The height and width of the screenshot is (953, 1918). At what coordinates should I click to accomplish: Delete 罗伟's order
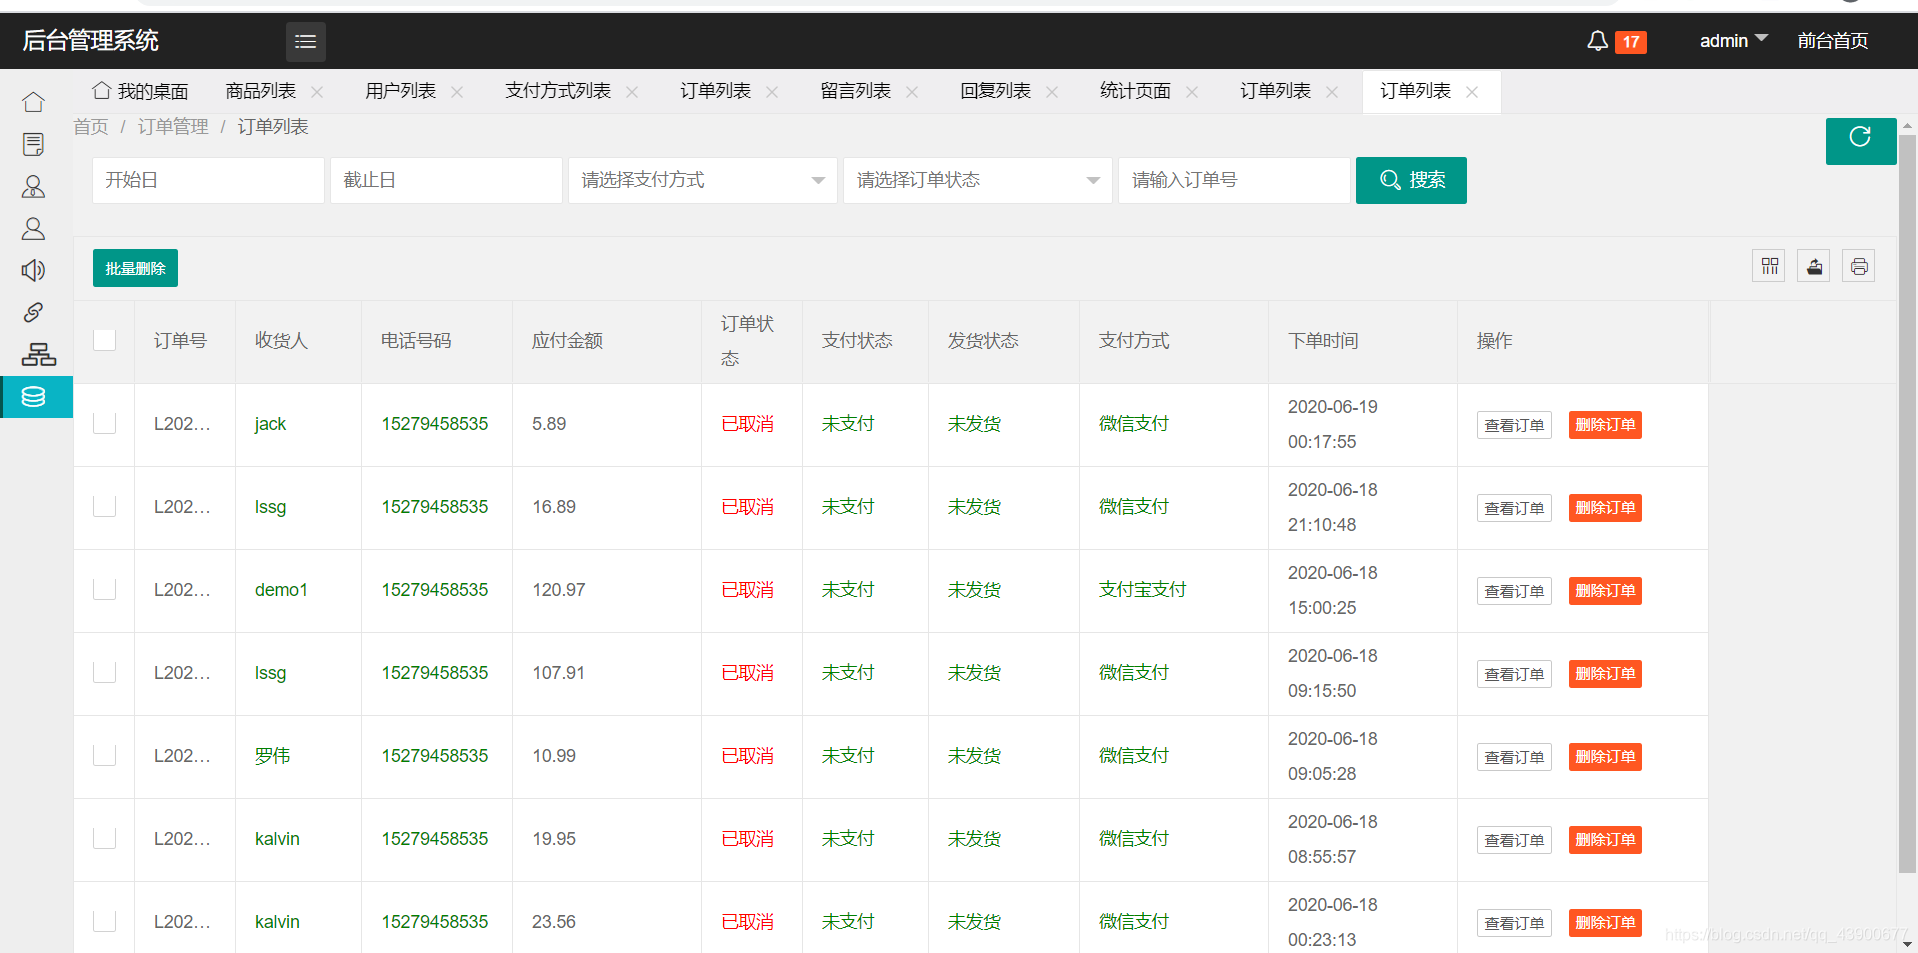pyautogui.click(x=1605, y=757)
